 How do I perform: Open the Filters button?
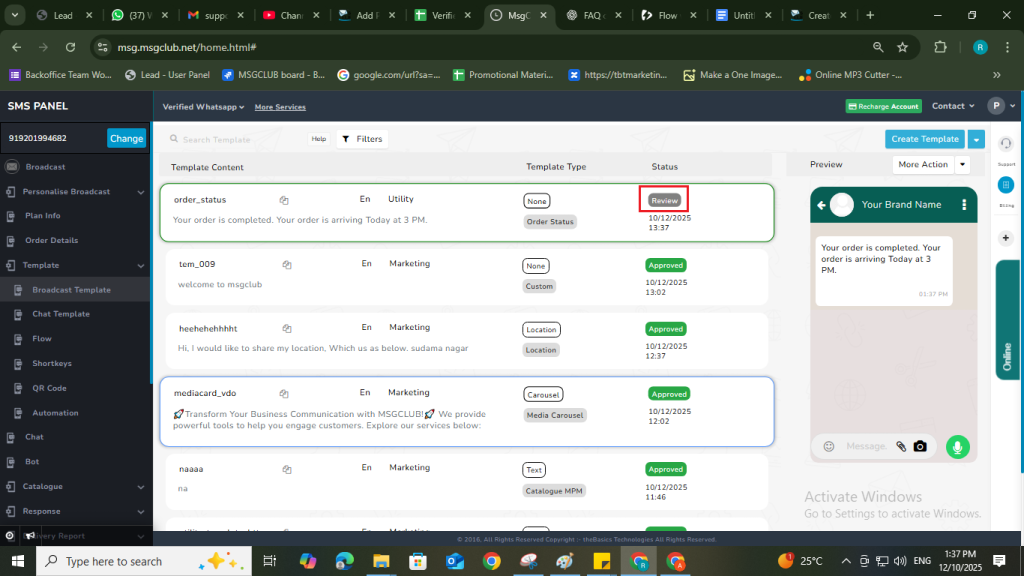click(361, 139)
